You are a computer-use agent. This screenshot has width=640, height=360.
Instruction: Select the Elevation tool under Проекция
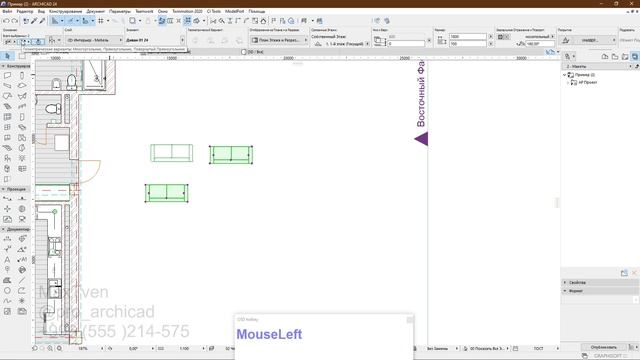tap(22, 198)
